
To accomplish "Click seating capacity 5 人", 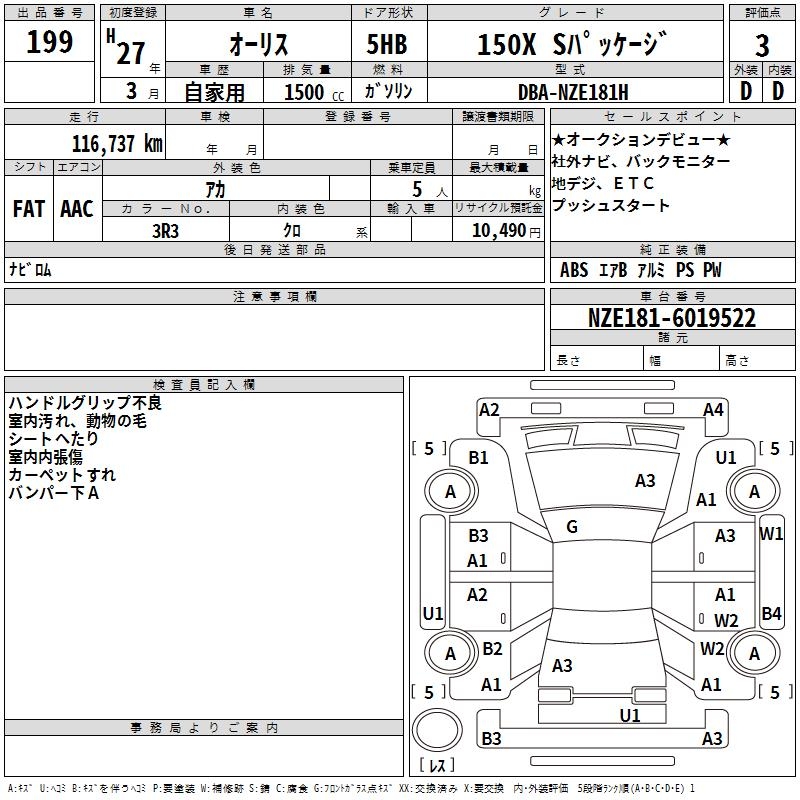I will click(429, 189).
